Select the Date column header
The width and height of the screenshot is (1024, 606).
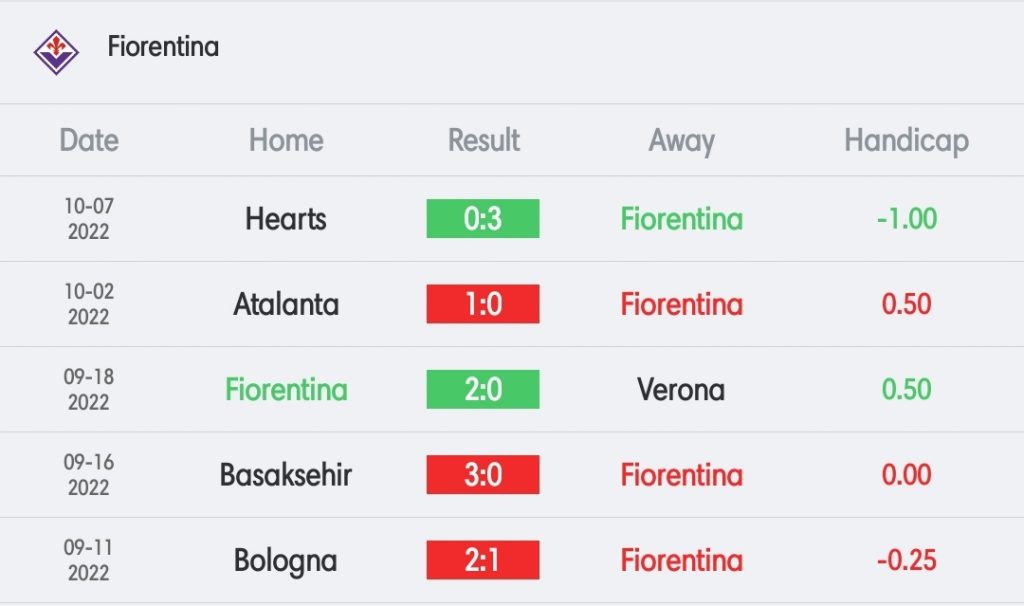pyautogui.click(x=89, y=140)
